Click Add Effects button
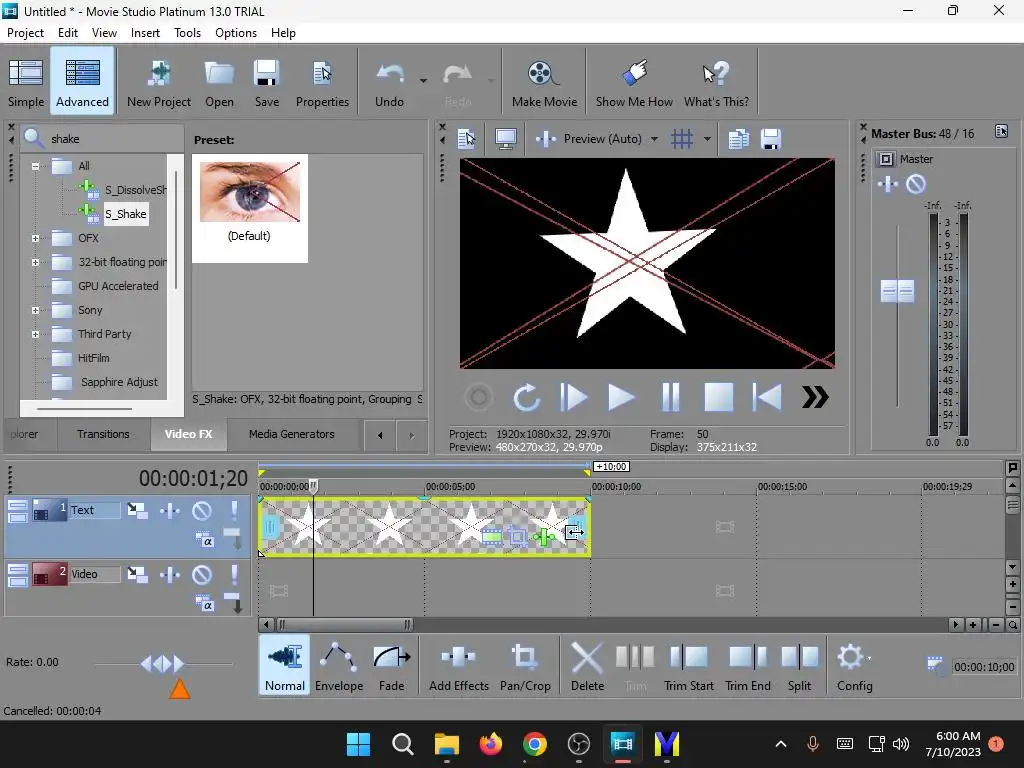Viewport: 1024px width, 768px height. pos(458,666)
